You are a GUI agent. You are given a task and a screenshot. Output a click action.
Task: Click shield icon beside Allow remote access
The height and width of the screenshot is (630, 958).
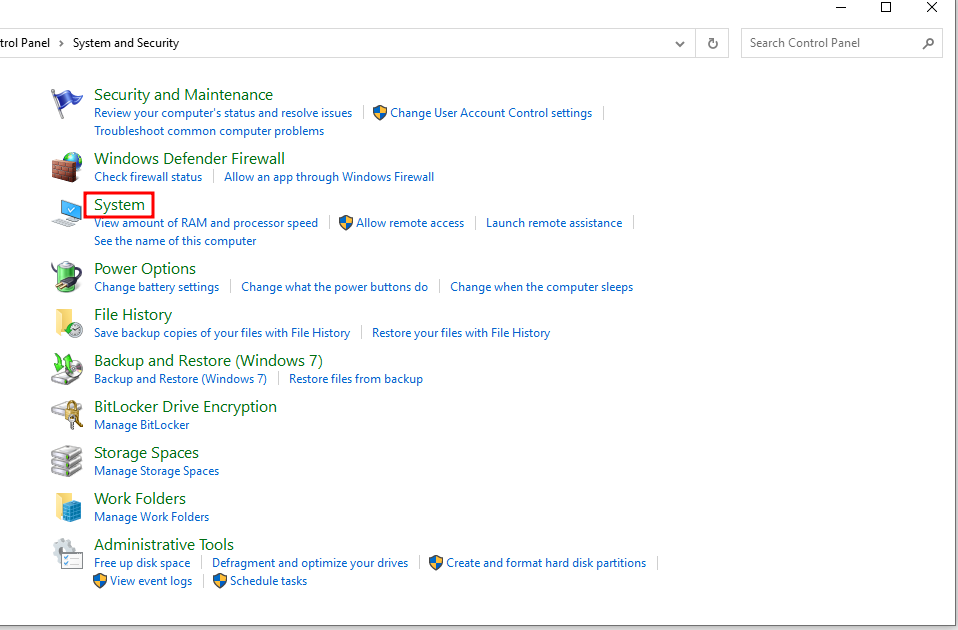point(346,223)
